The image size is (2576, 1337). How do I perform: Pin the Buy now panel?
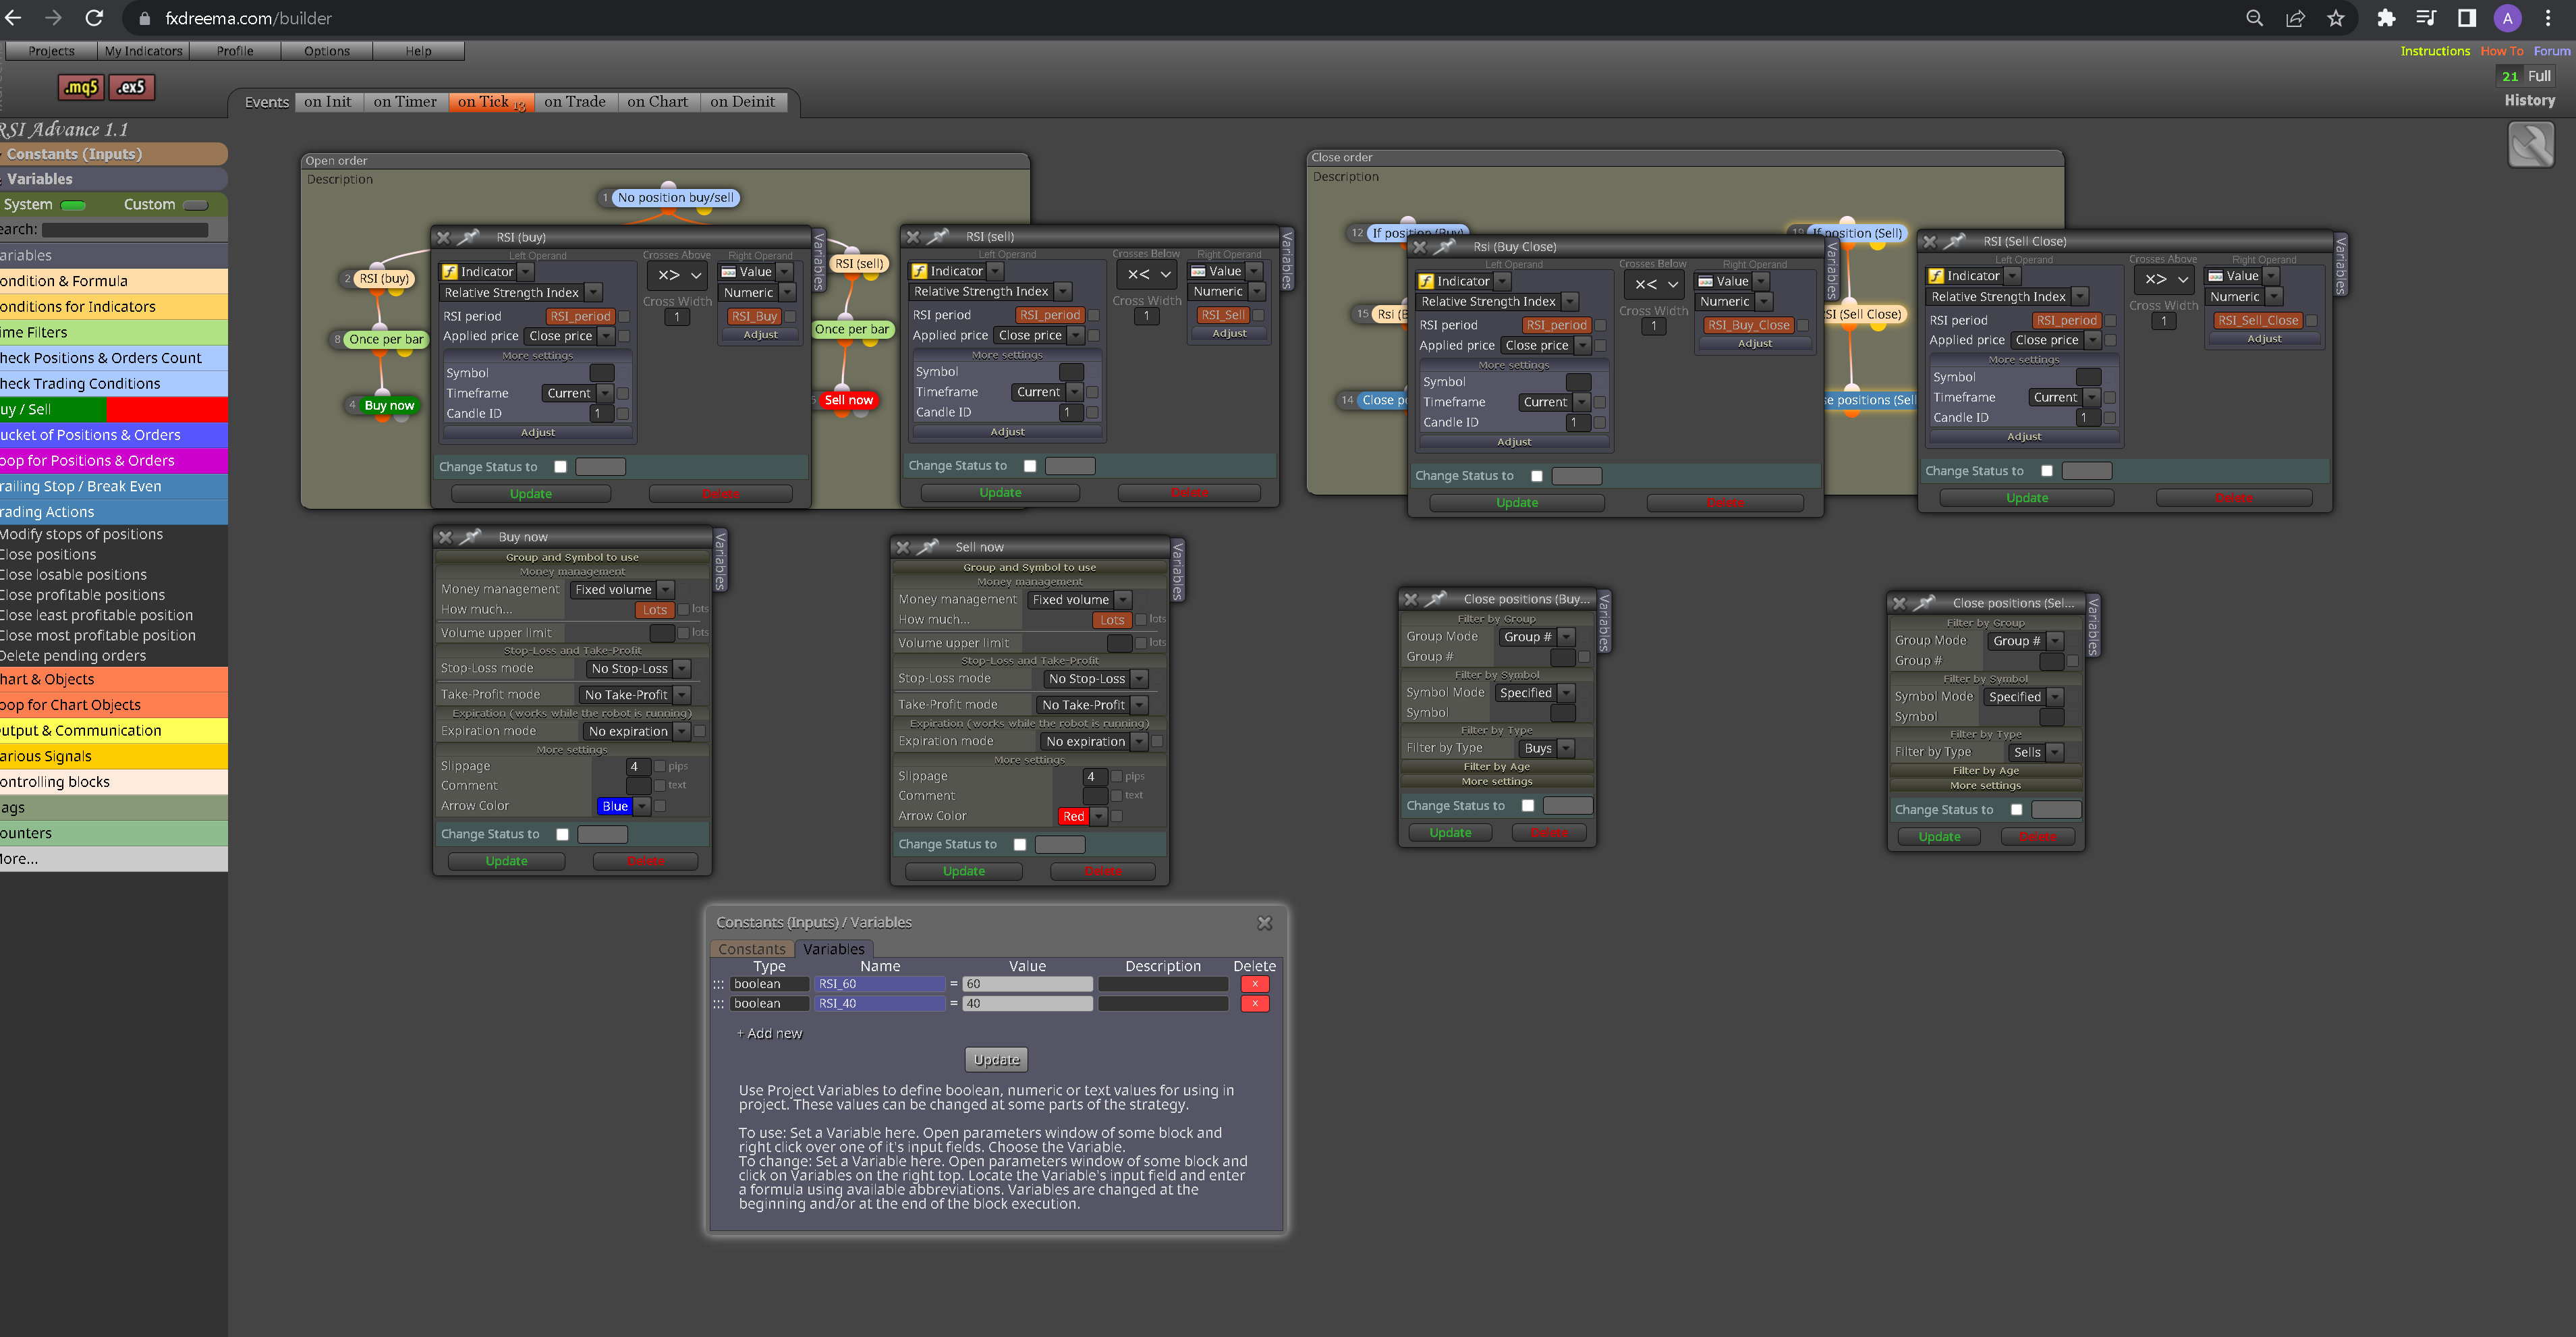tap(470, 537)
